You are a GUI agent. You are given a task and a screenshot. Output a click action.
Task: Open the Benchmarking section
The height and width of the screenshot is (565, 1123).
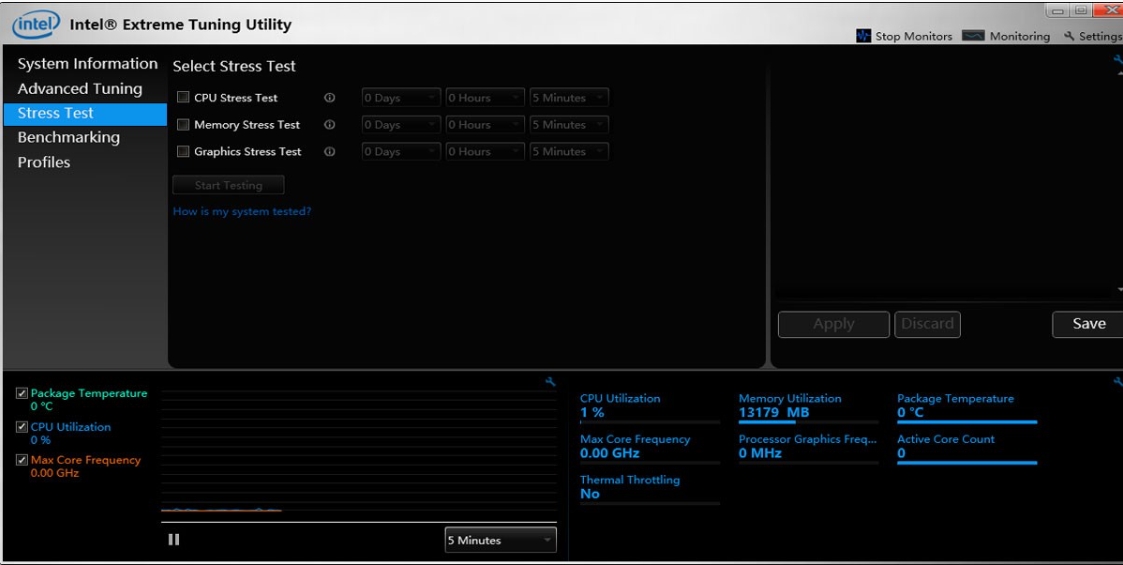coord(68,138)
